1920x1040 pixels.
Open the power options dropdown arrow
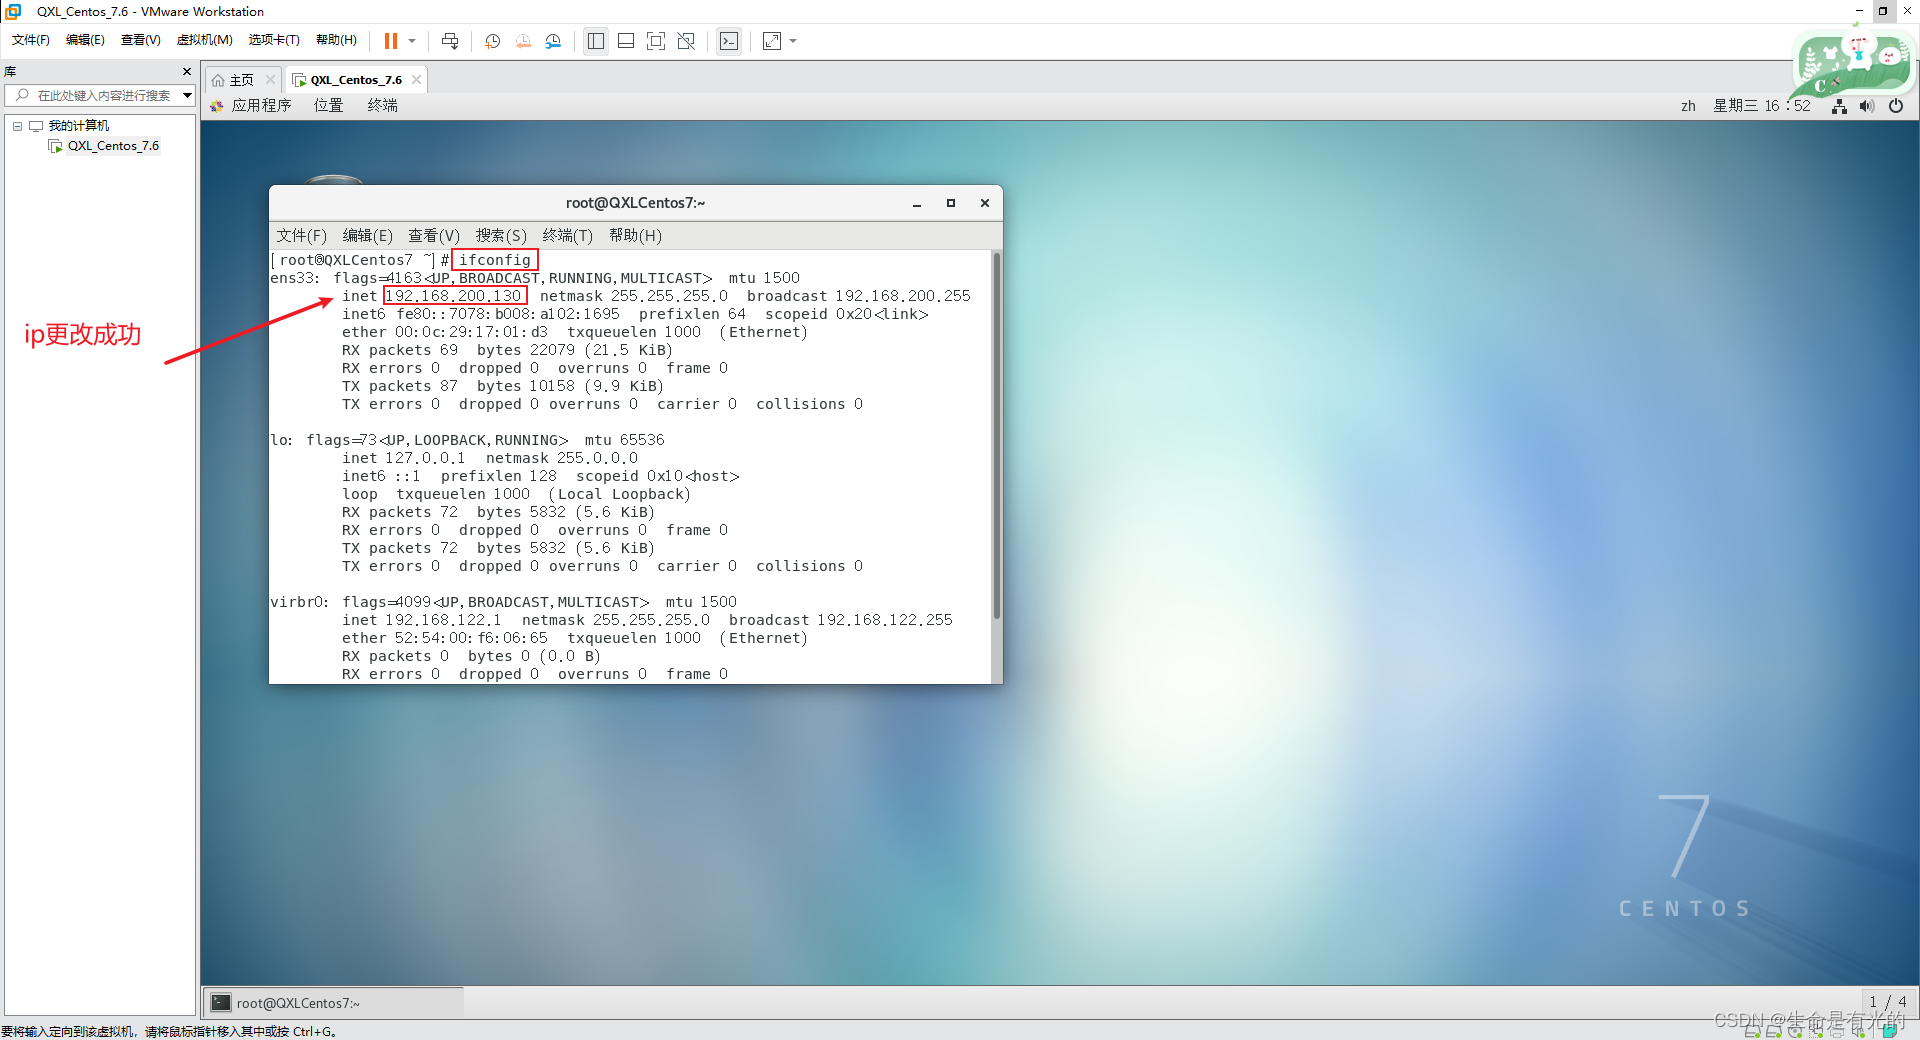point(412,41)
